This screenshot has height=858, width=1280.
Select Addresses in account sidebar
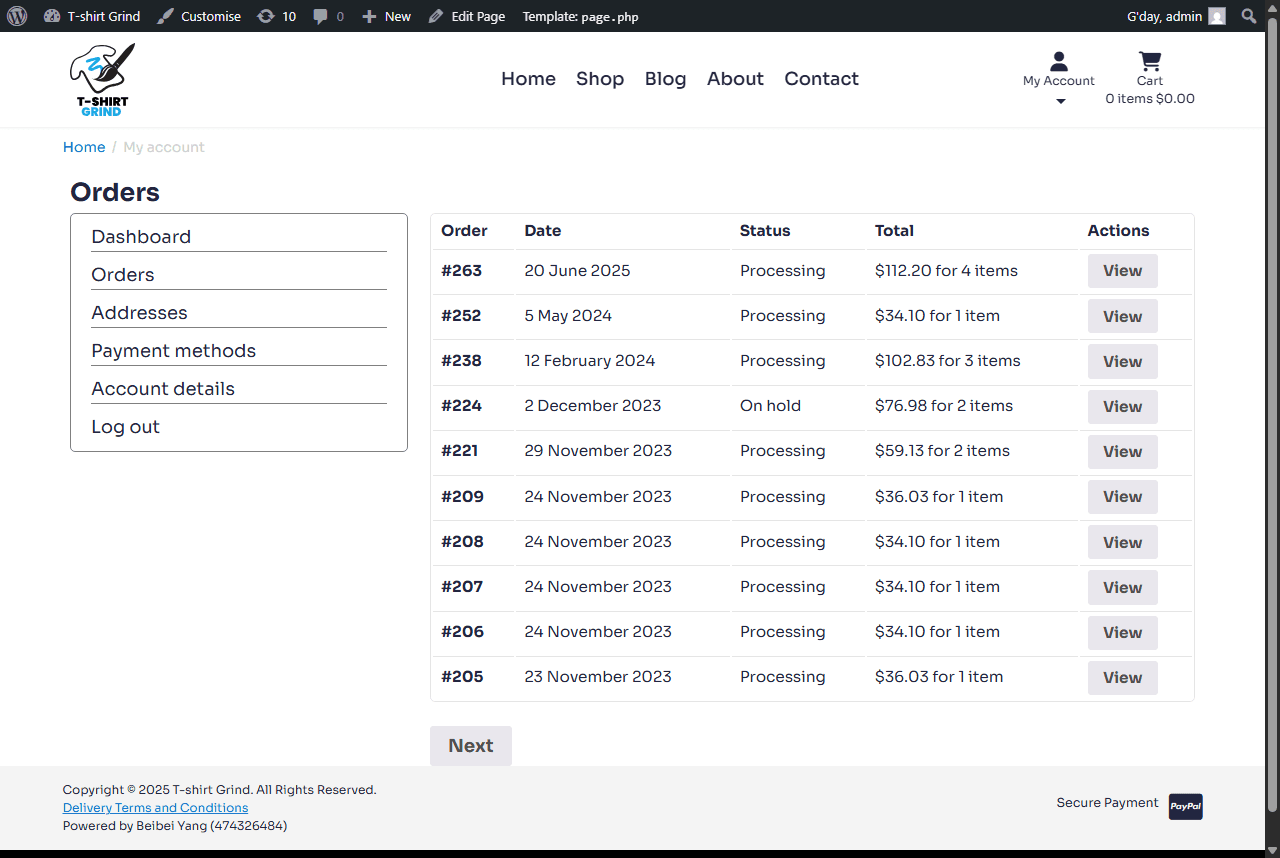(139, 313)
